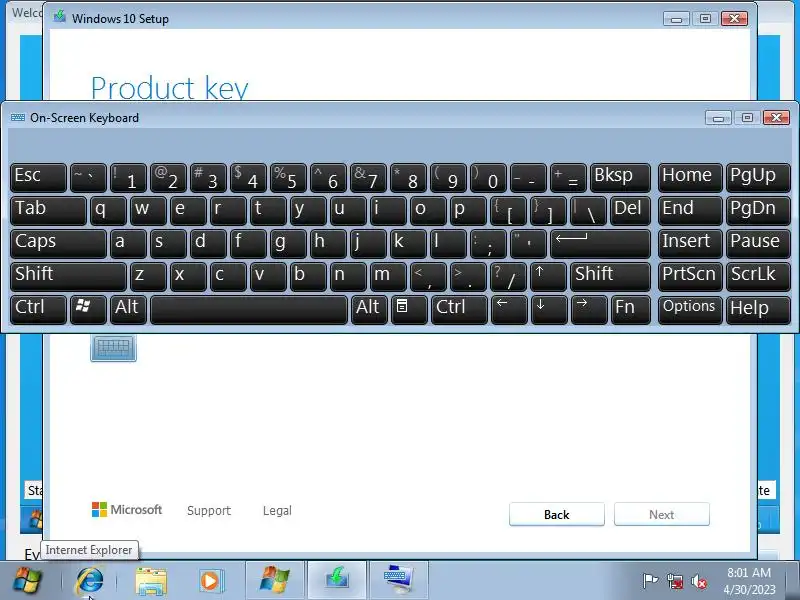Viewport: 800px width, 600px height.
Task: Open the Start menu orb
Action: click(27, 581)
